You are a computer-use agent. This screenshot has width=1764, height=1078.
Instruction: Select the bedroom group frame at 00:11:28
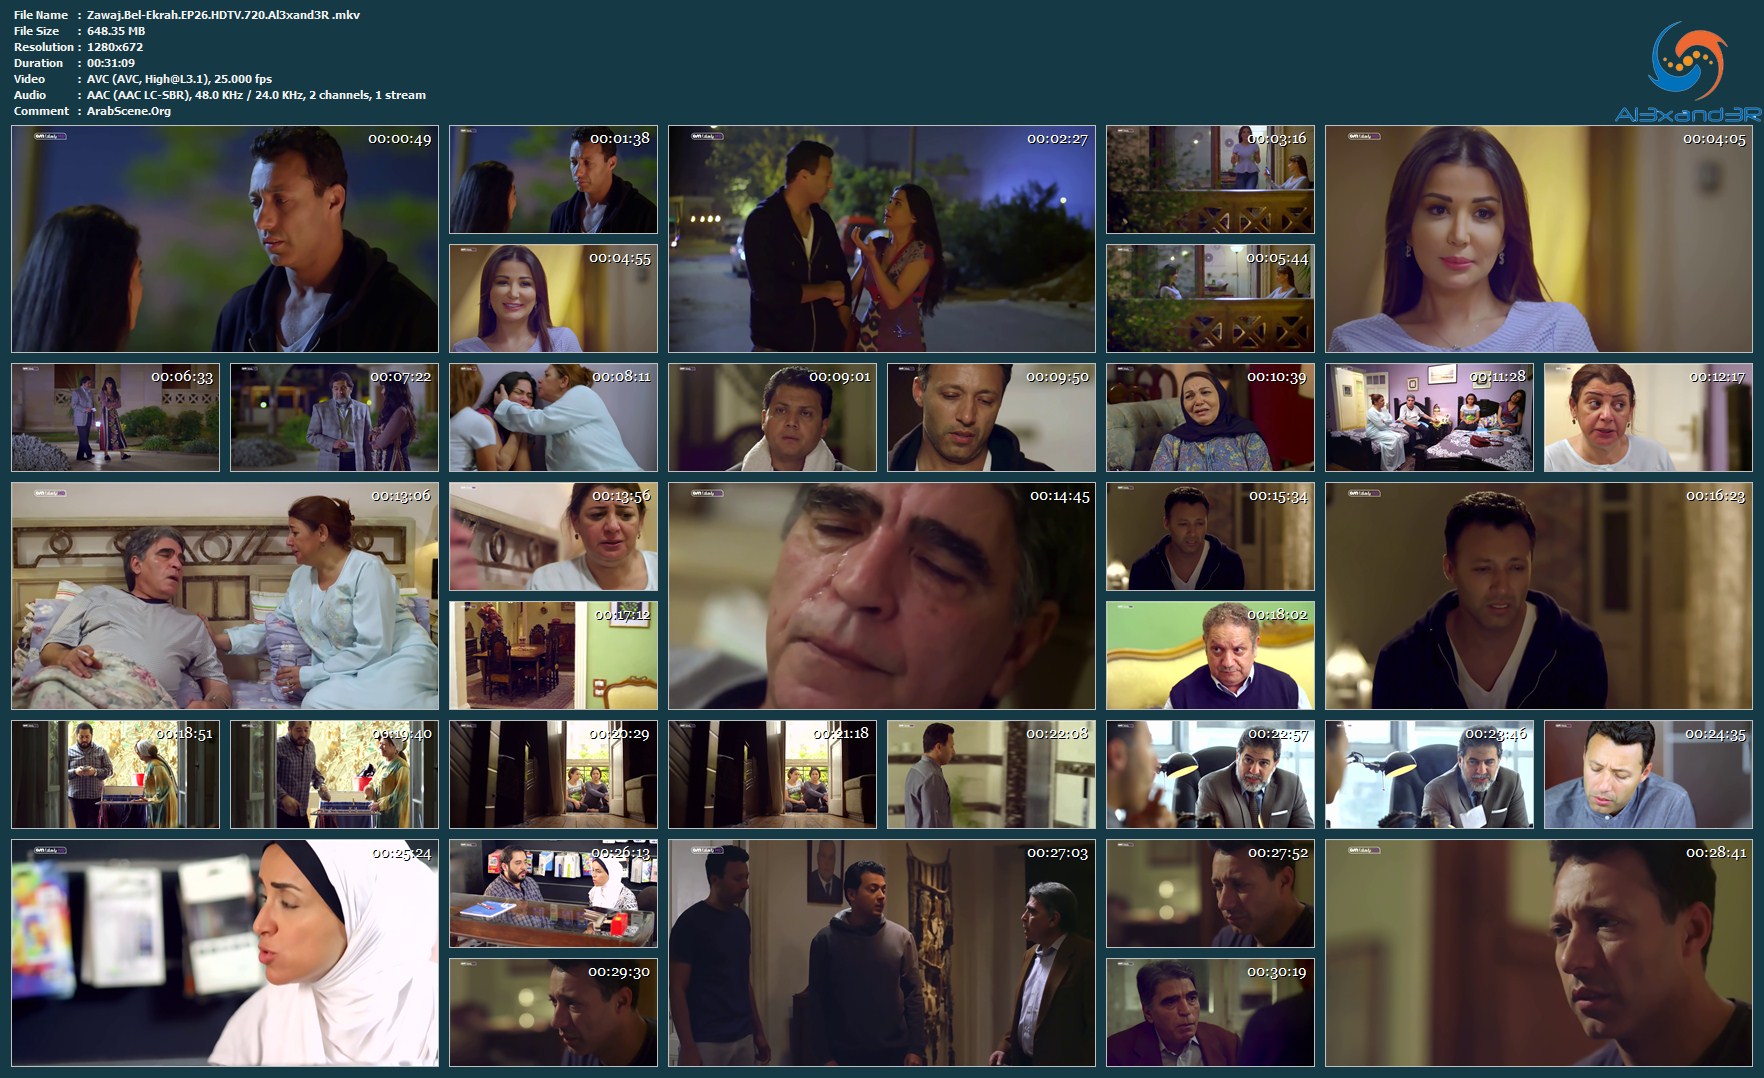1429,417
